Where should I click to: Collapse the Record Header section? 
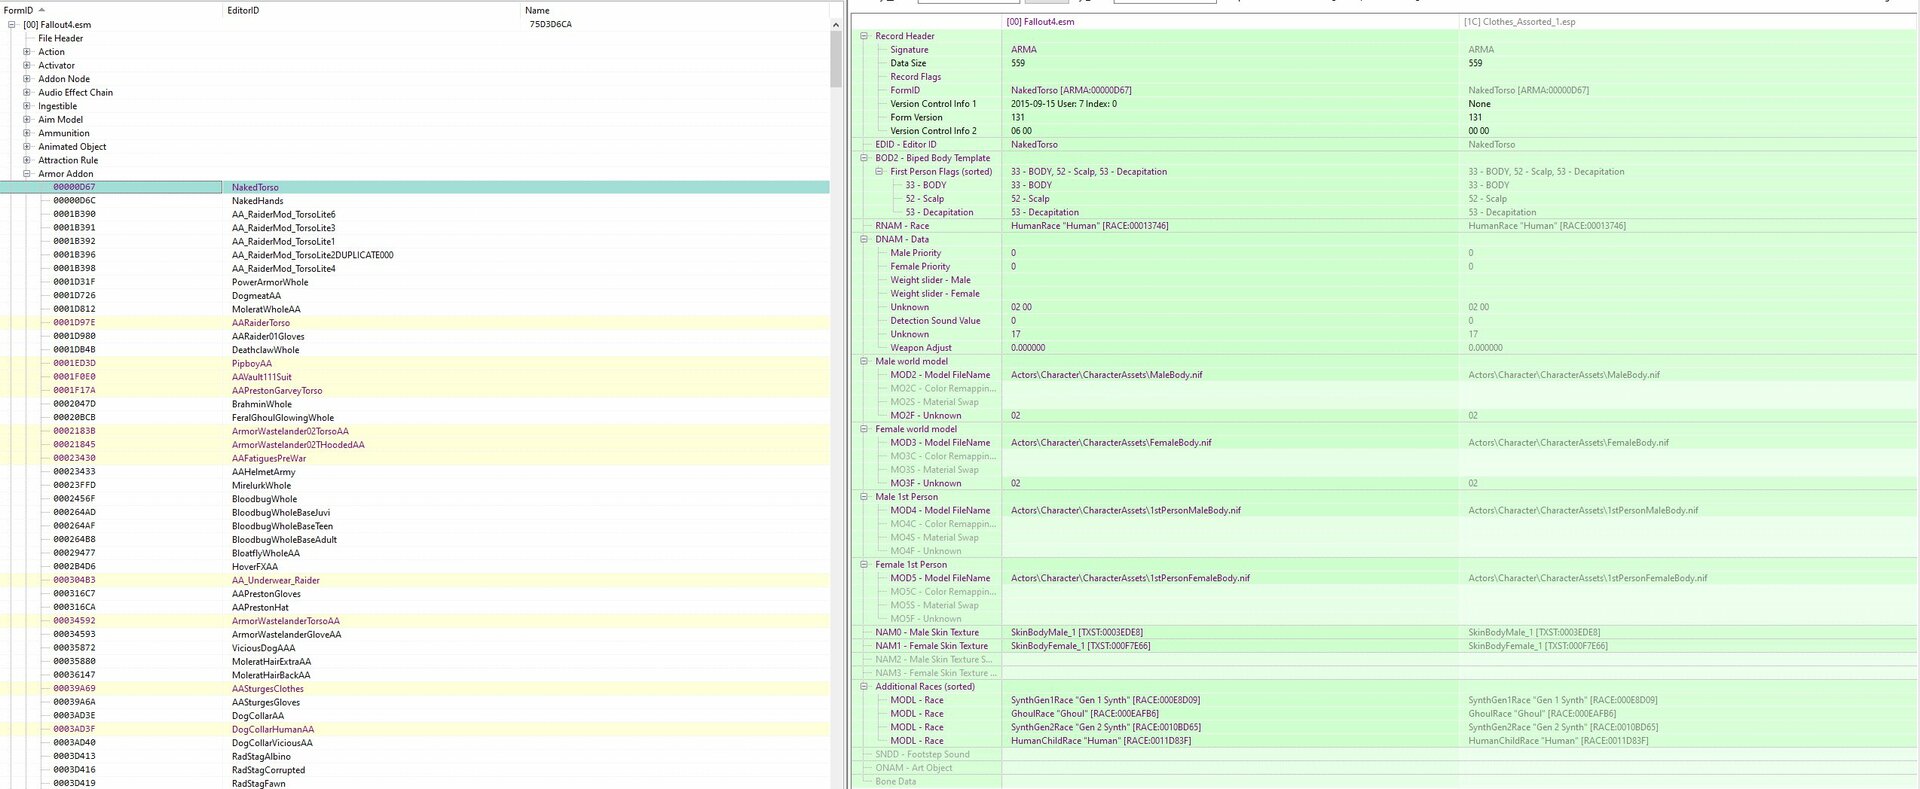864,36
